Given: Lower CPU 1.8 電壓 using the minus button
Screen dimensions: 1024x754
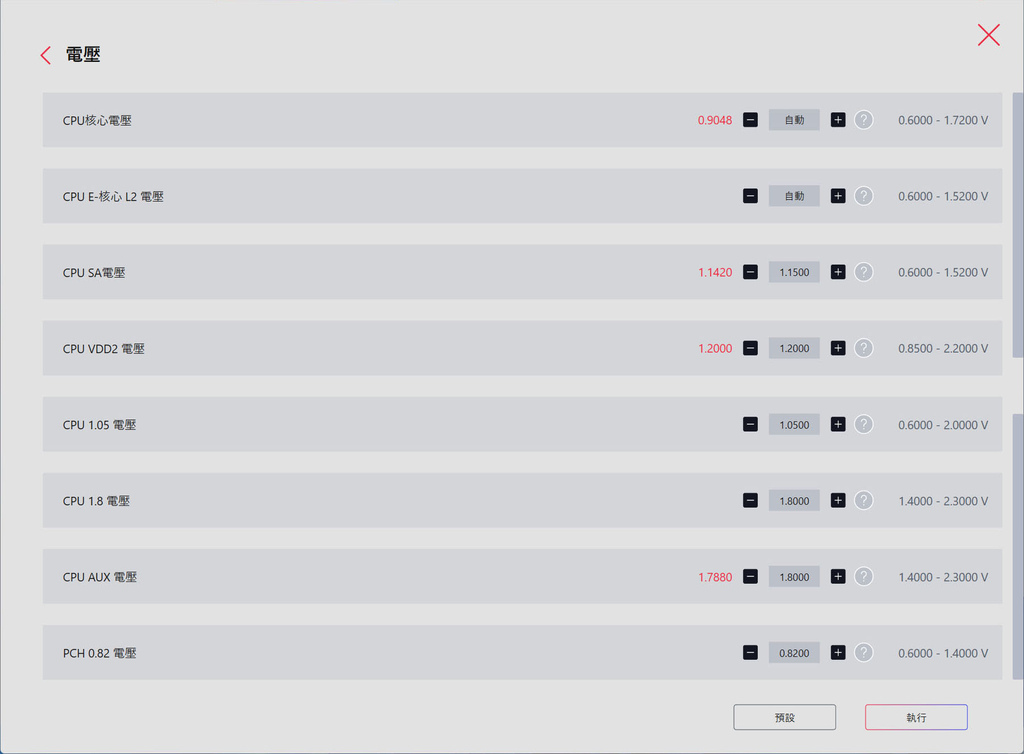Looking at the screenshot, I should coord(750,500).
